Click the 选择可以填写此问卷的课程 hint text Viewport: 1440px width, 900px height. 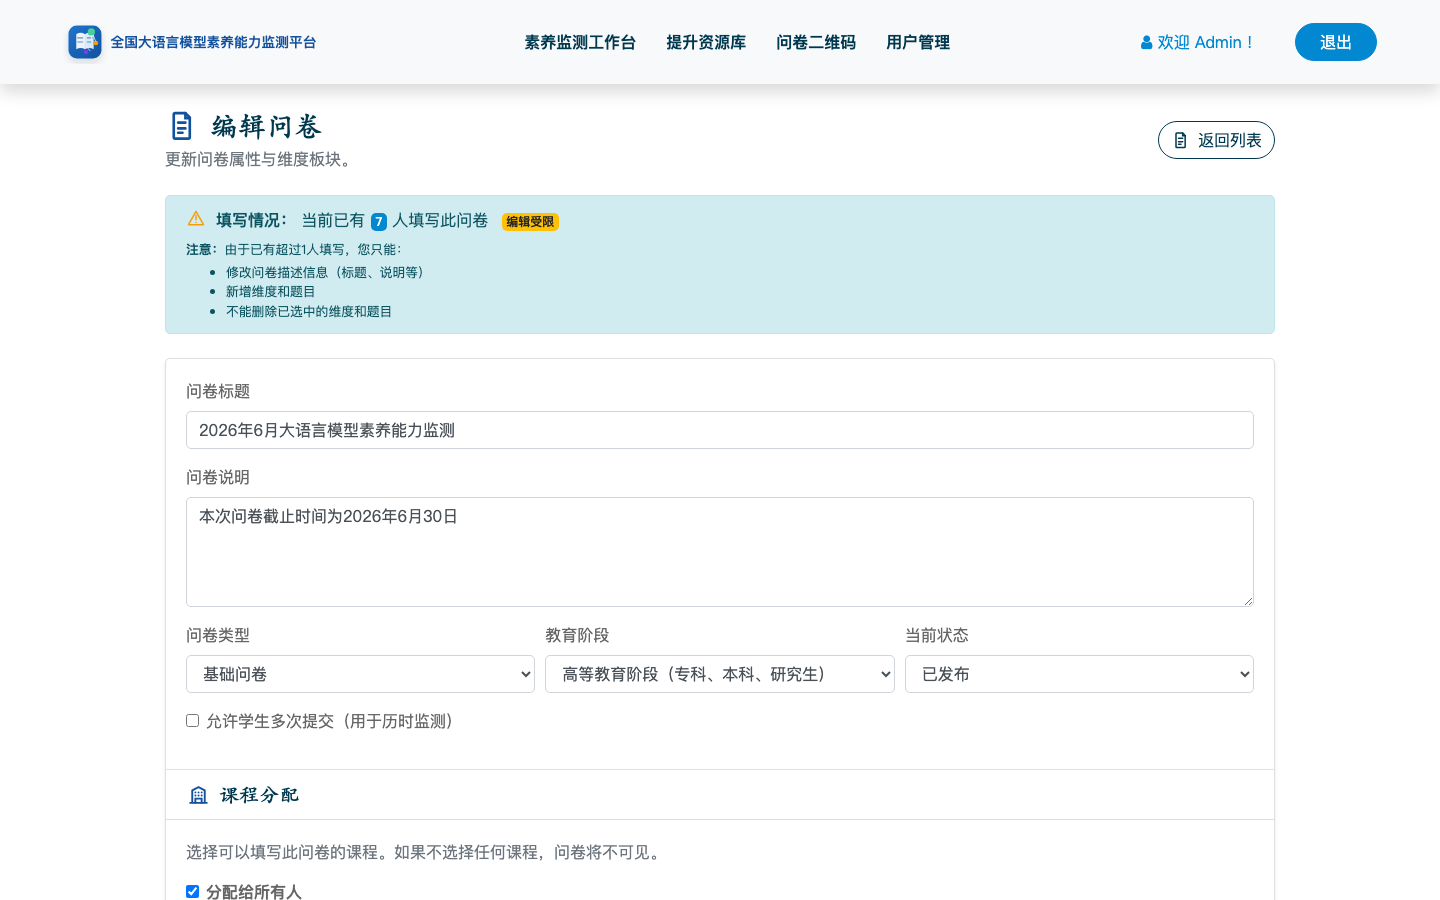[x=426, y=852]
